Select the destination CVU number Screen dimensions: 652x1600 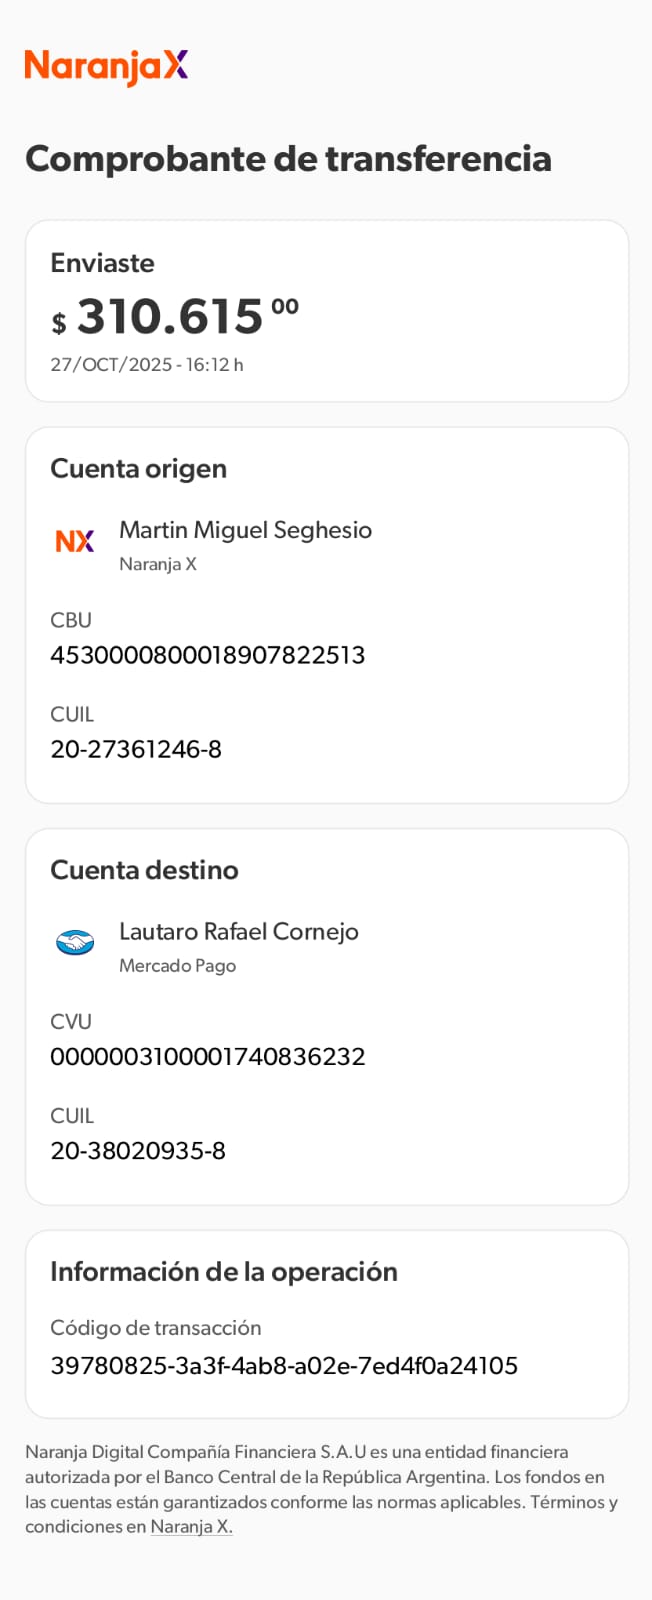pos(207,1056)
